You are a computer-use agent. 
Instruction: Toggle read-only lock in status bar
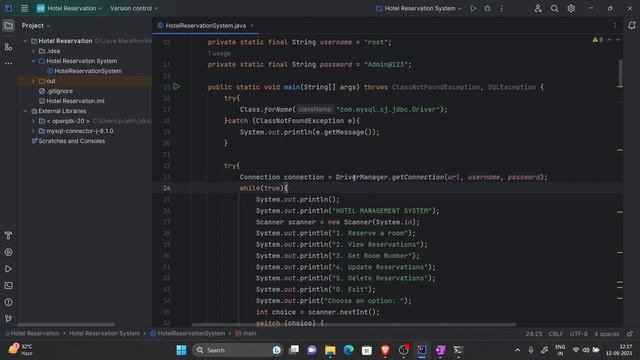(x=630, y=333)
